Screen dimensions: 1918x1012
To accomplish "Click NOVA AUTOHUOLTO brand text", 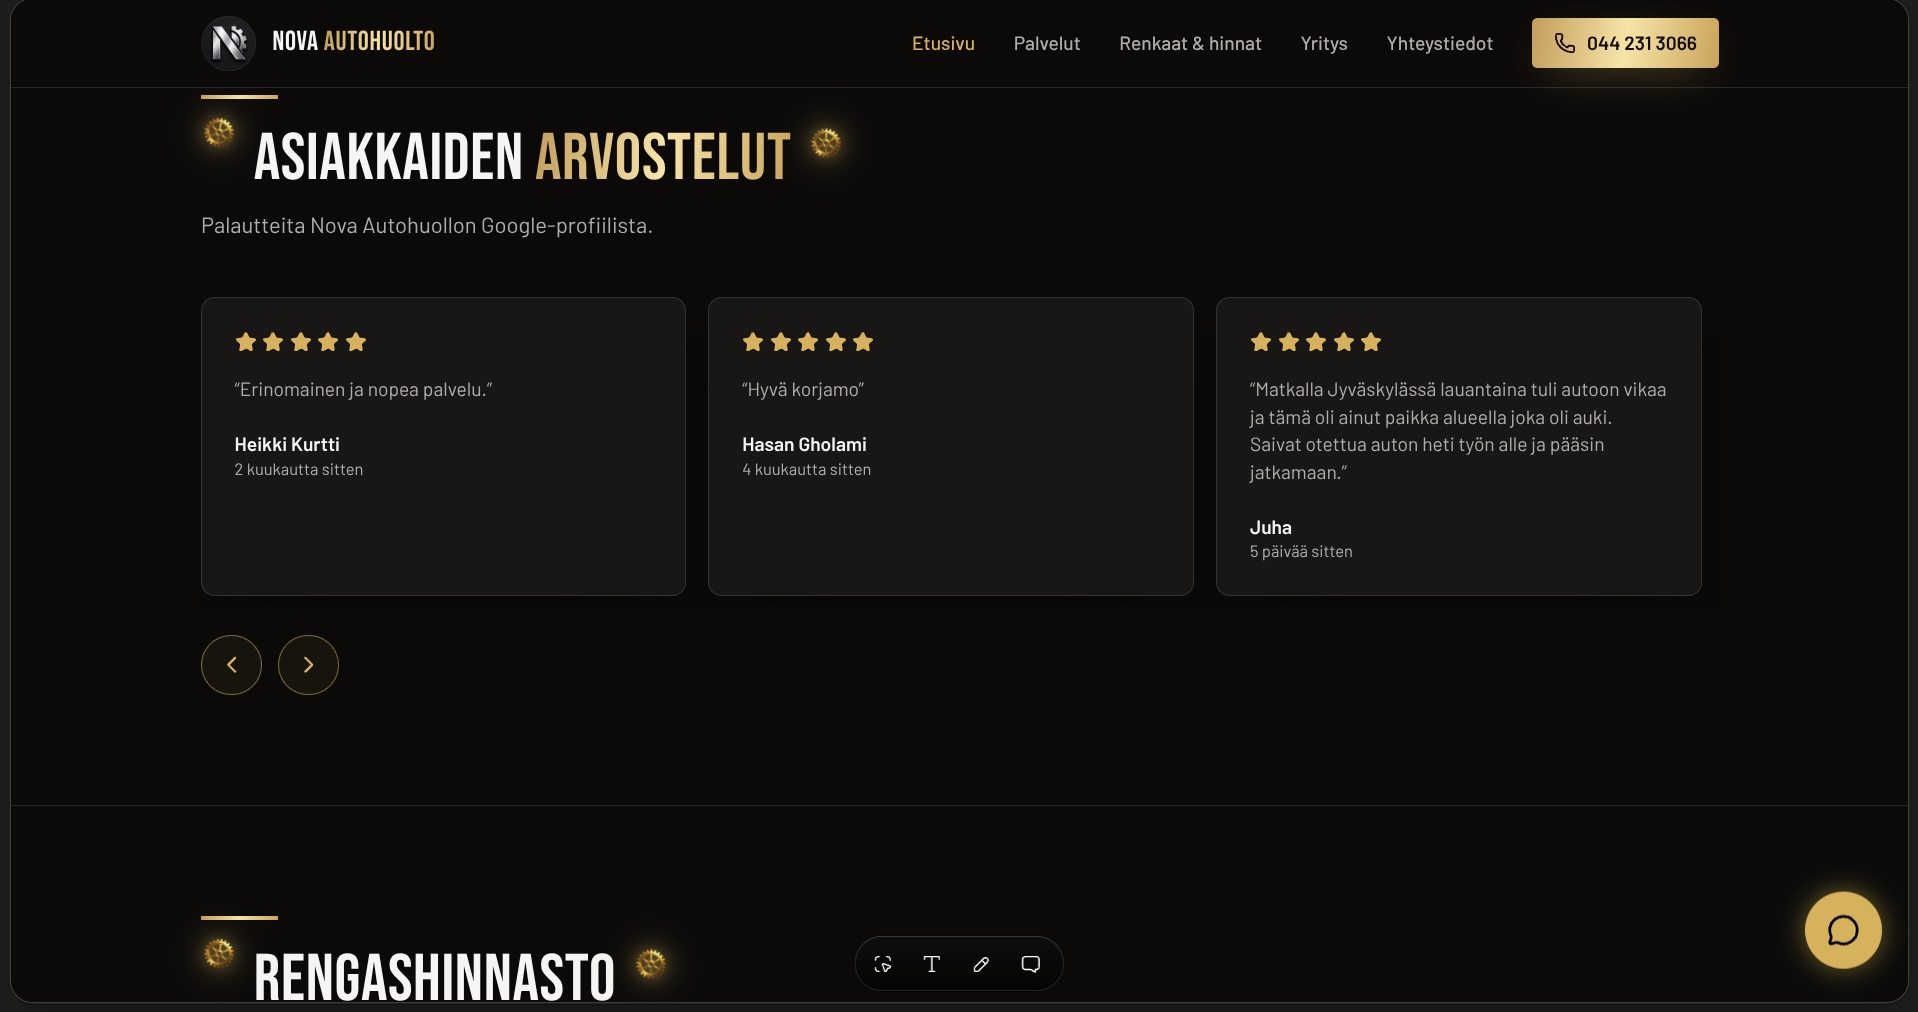I will 353,41.
